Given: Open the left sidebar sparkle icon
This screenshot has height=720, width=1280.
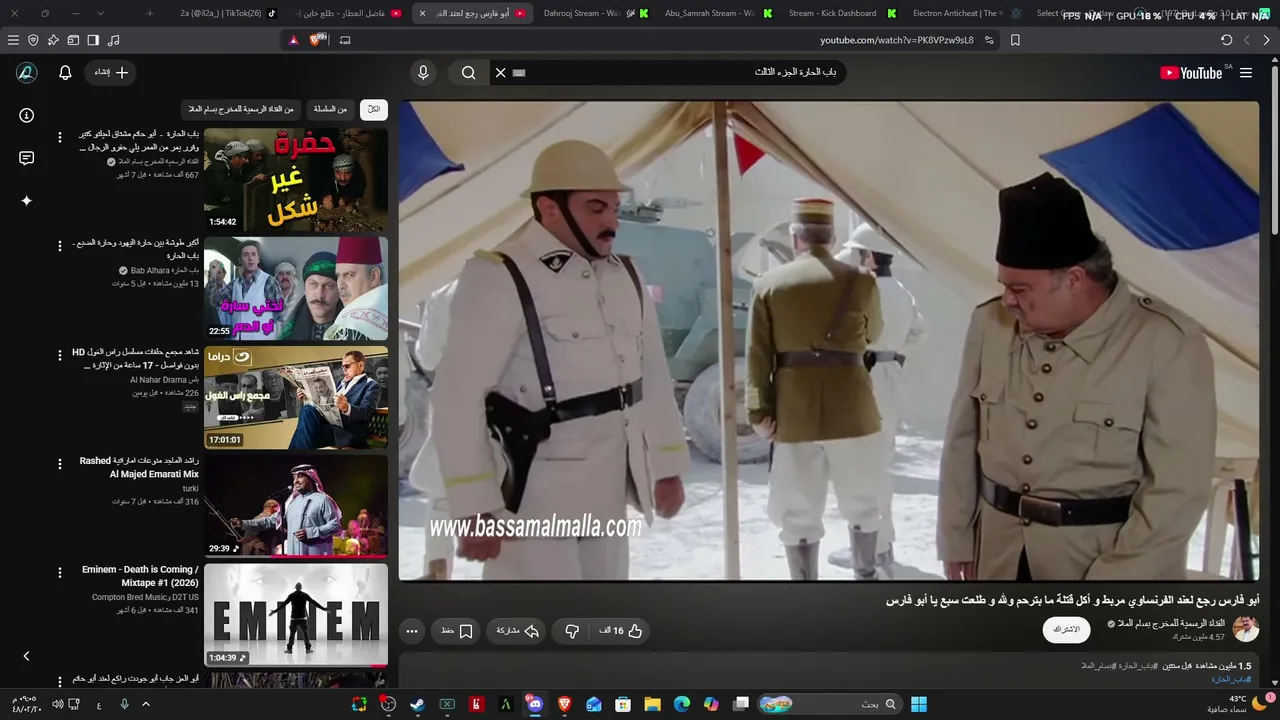Looking at the screenshot, I should tap(27, 200).
